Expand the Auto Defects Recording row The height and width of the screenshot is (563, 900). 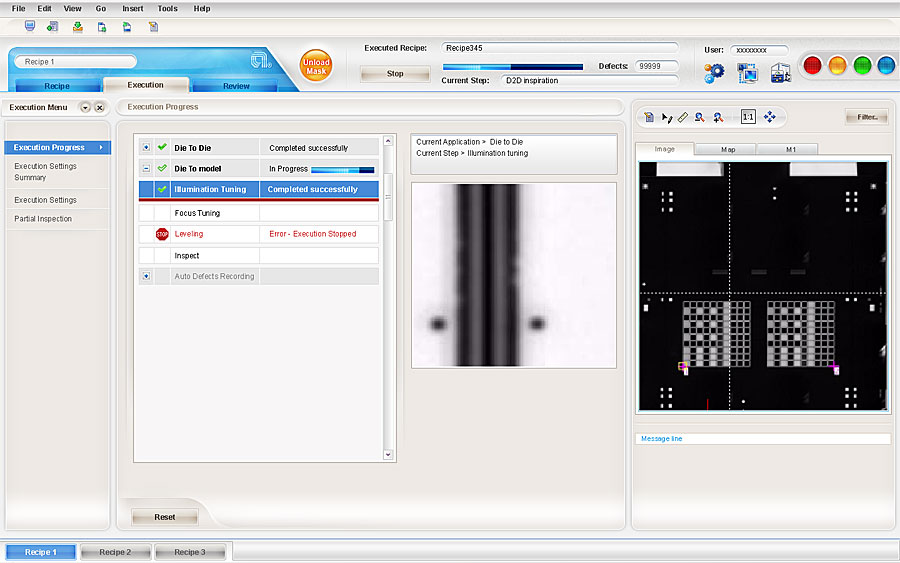pyautogui.click(x=146, y=276)
